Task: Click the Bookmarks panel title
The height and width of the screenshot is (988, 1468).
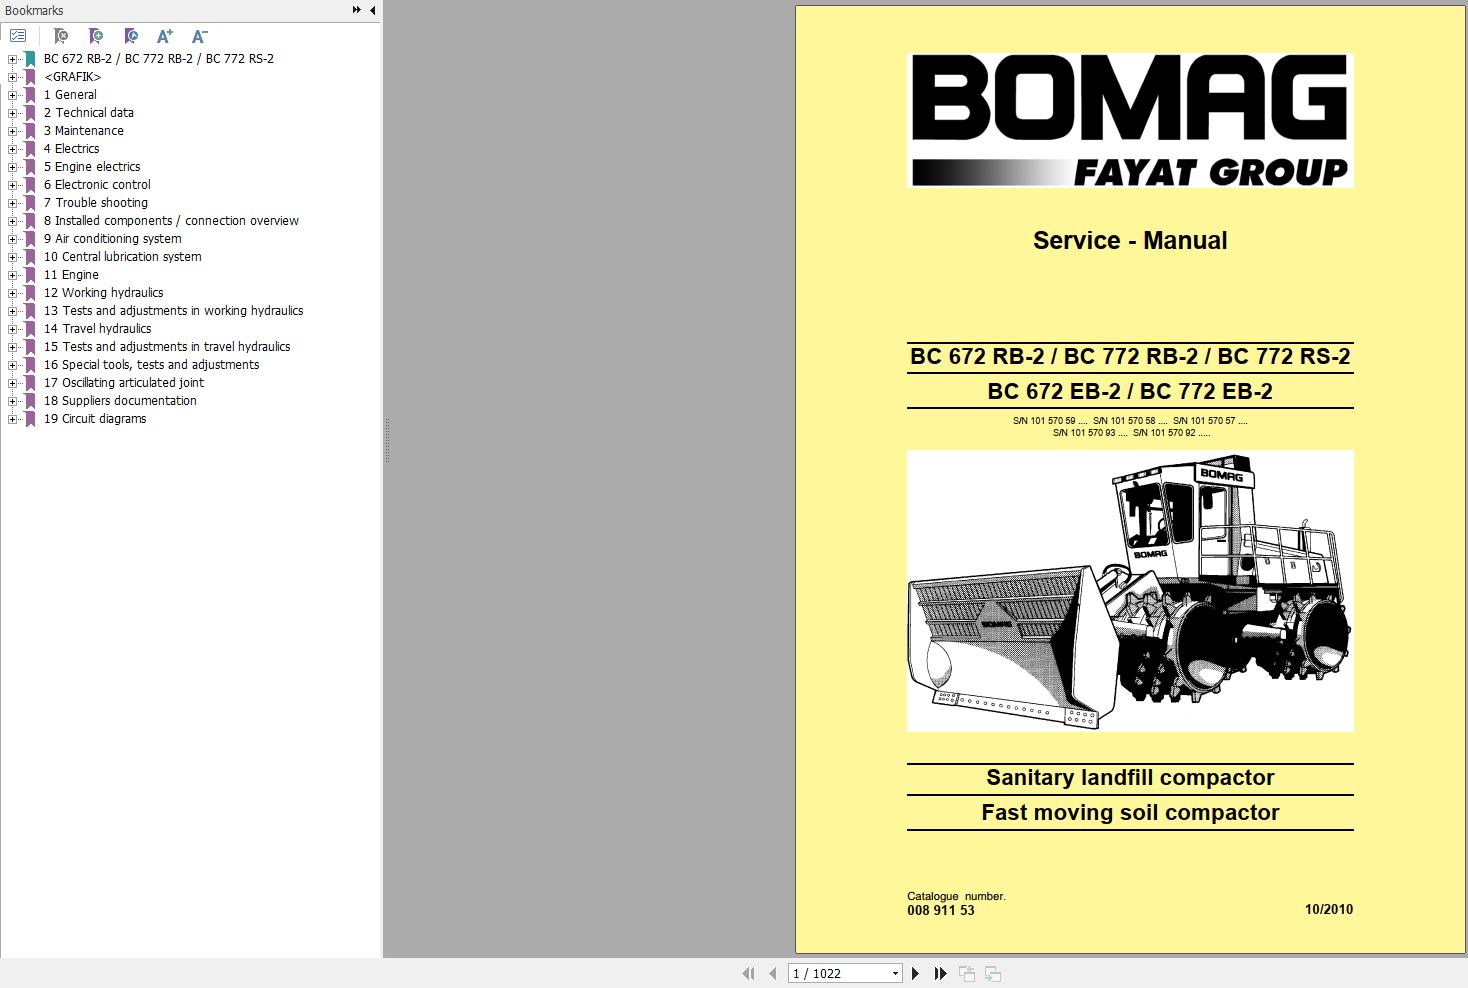Action: pyautogui.click(x=34, y=10)
